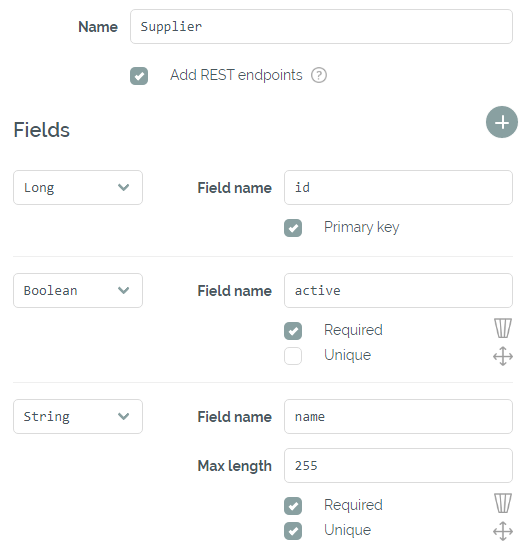Open the Long type dropdown
This screenshot has width=527, height=550.
[x=78, y=188]
